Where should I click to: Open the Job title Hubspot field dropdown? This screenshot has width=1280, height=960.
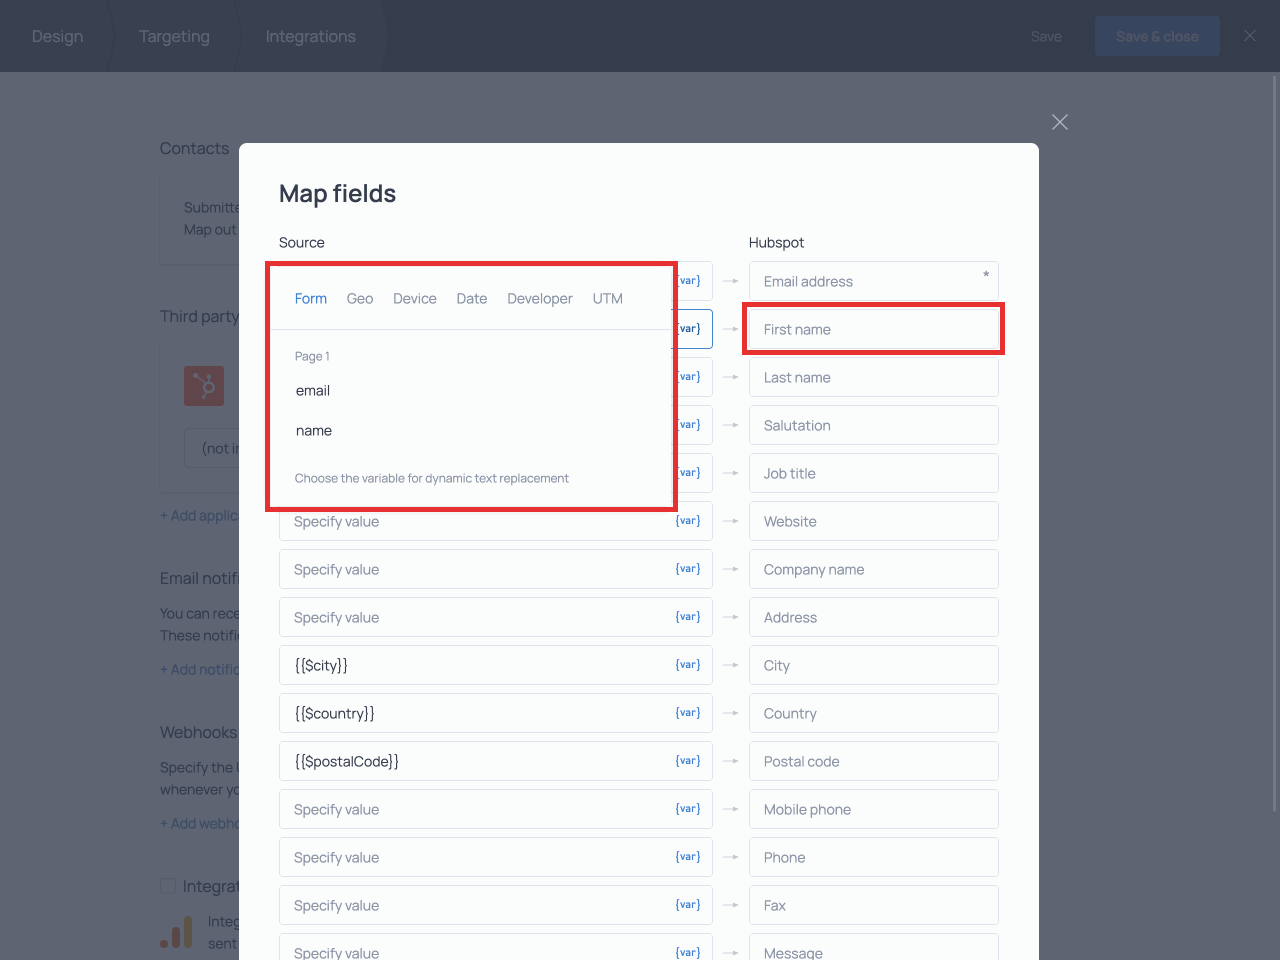pos(873,473)
